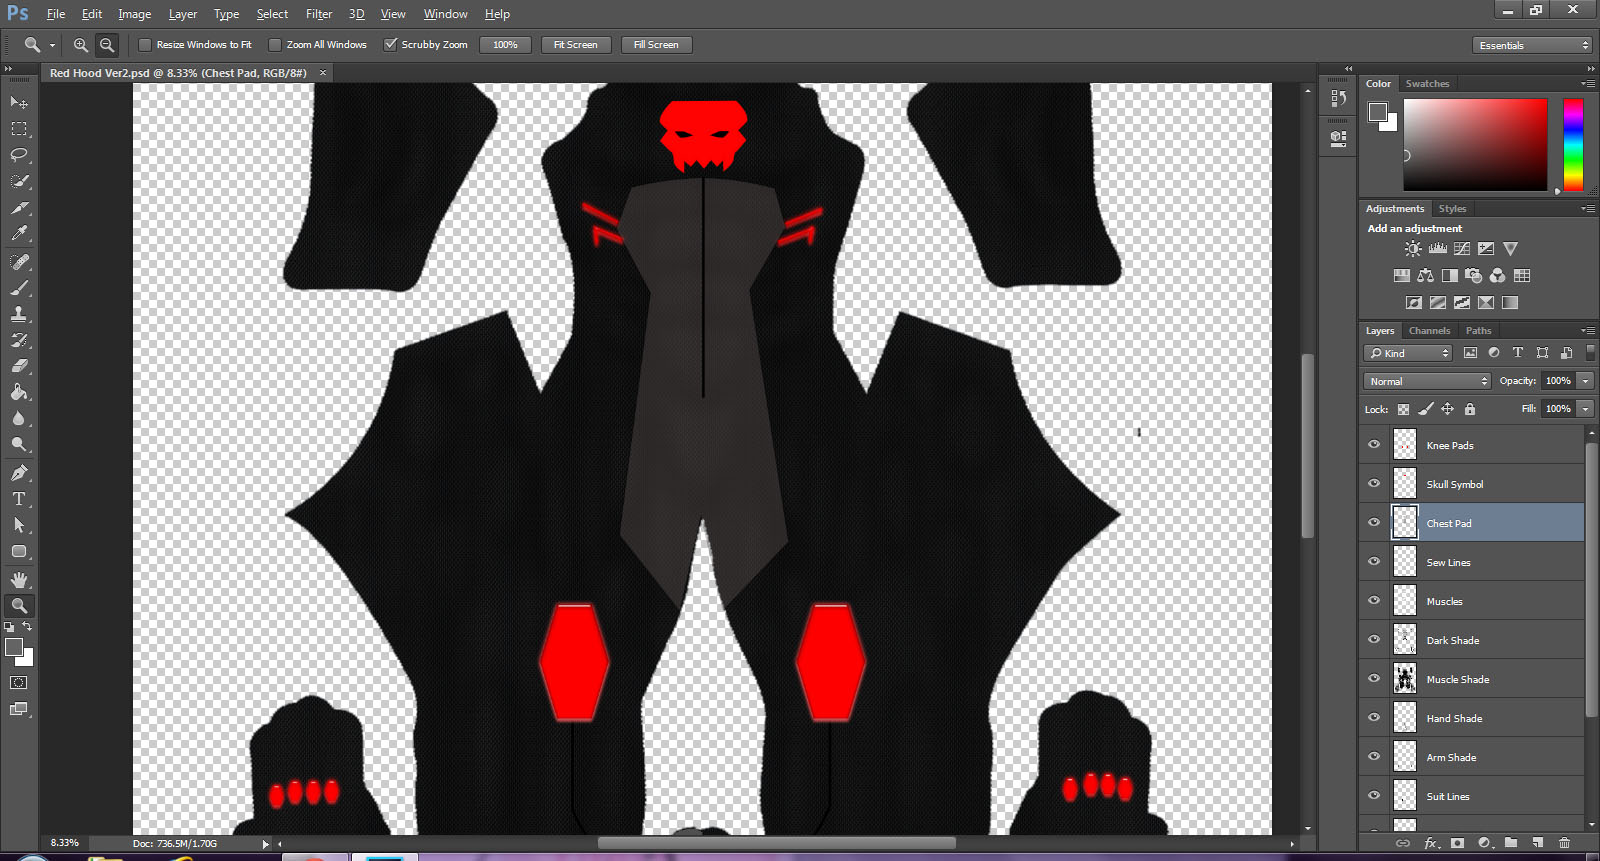Screen dimensions: 1600x861
Task: Click the Zoom In magnifier option
Action: (x=81, y=45)
